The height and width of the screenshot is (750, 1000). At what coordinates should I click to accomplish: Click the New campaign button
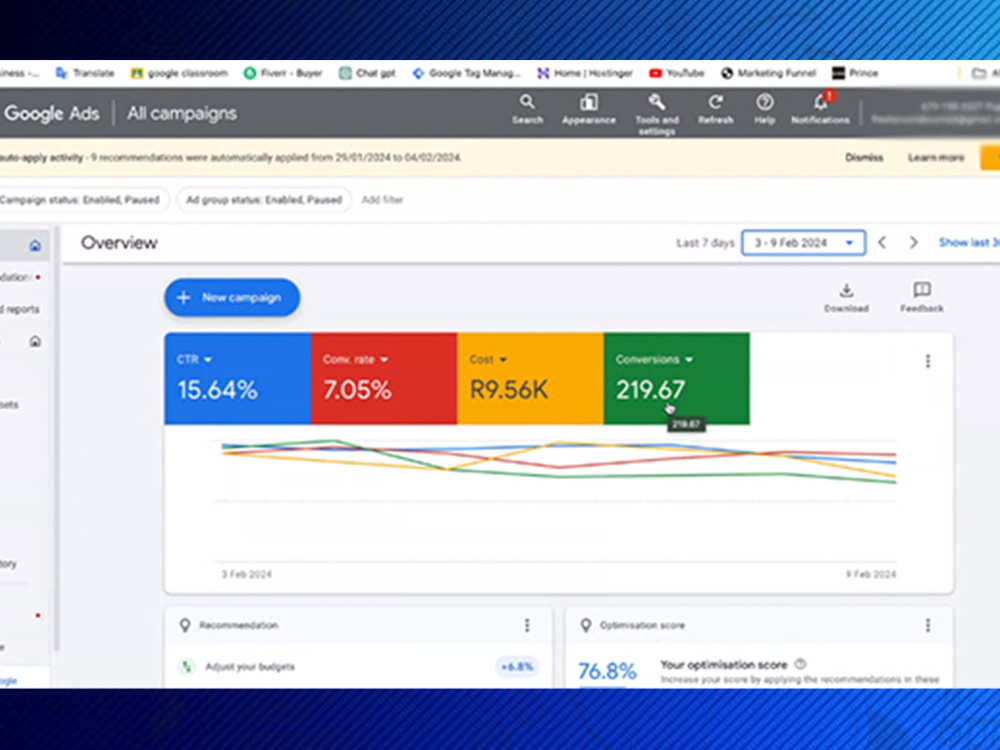232,297
